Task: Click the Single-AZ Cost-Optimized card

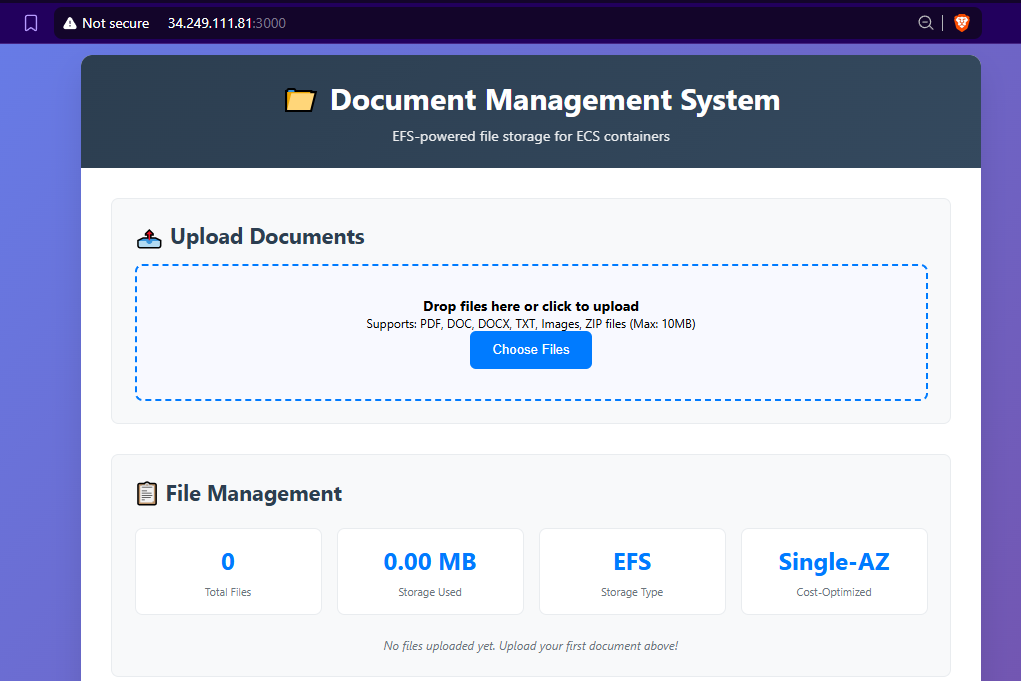Action: point(834,571)
